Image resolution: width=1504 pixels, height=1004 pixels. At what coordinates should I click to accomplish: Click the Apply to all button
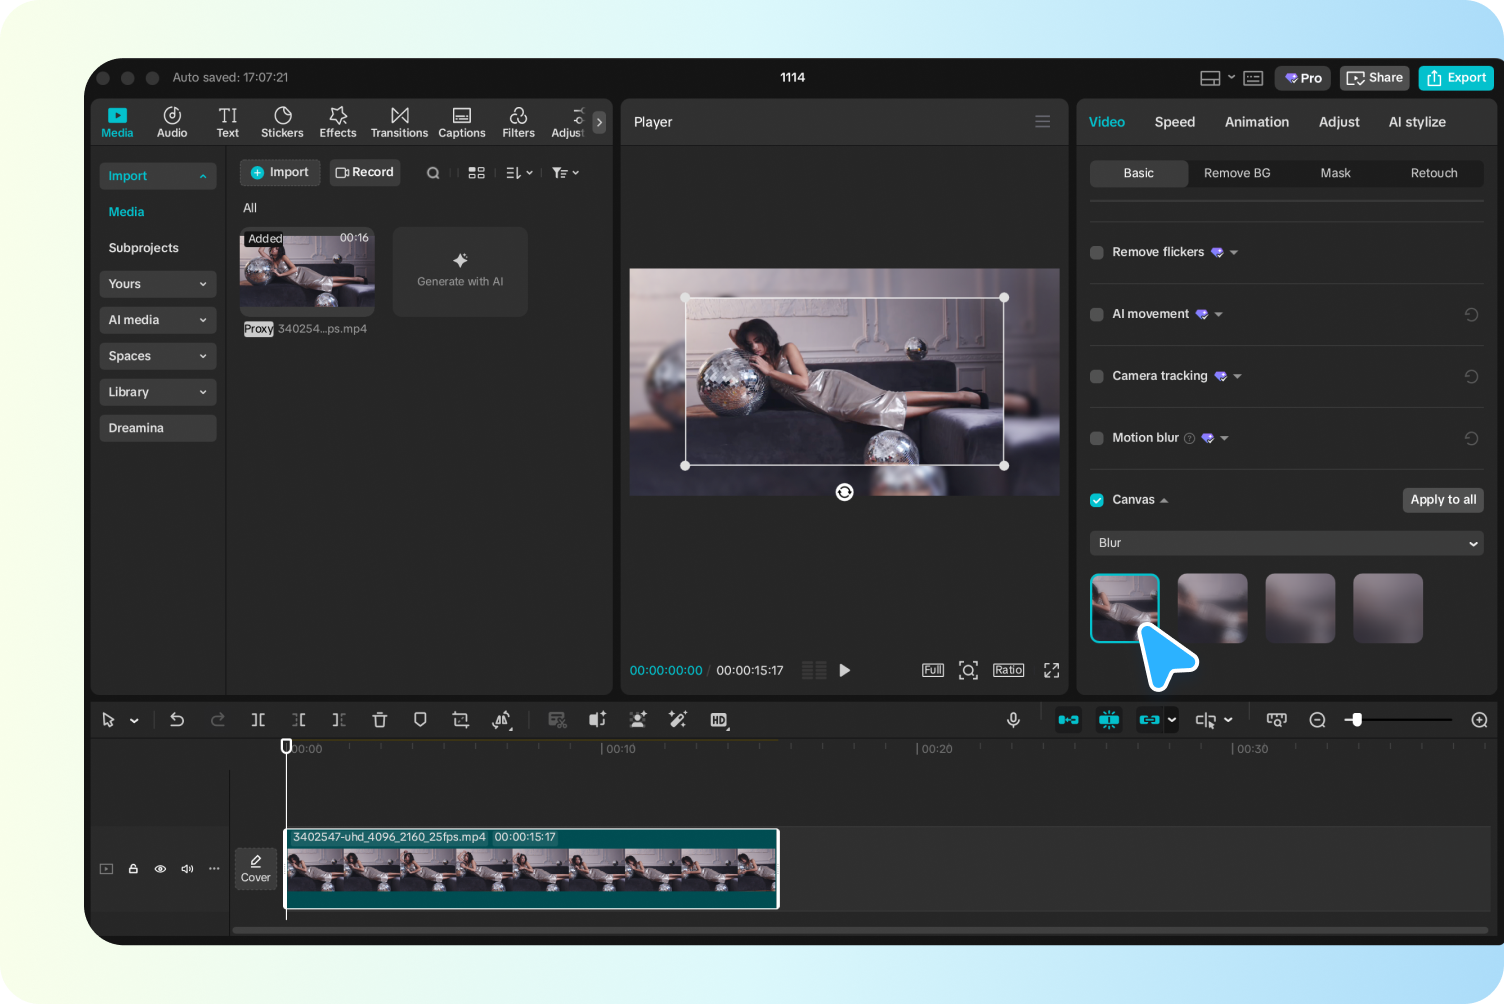[x=1443, y=499]
